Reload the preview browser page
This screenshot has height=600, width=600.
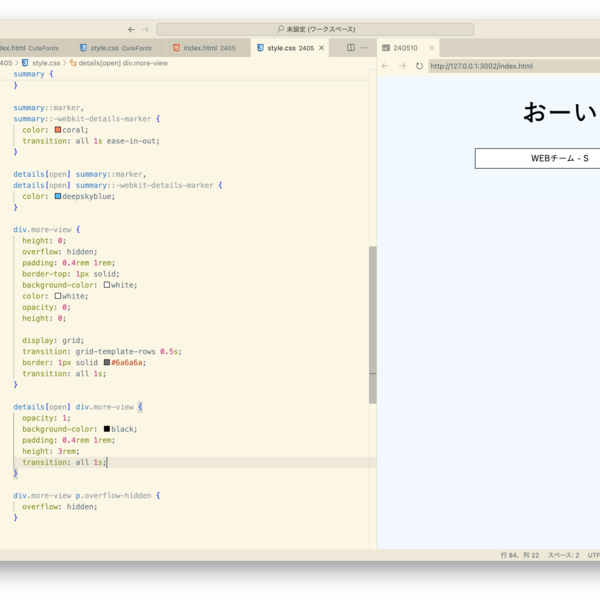419,66
